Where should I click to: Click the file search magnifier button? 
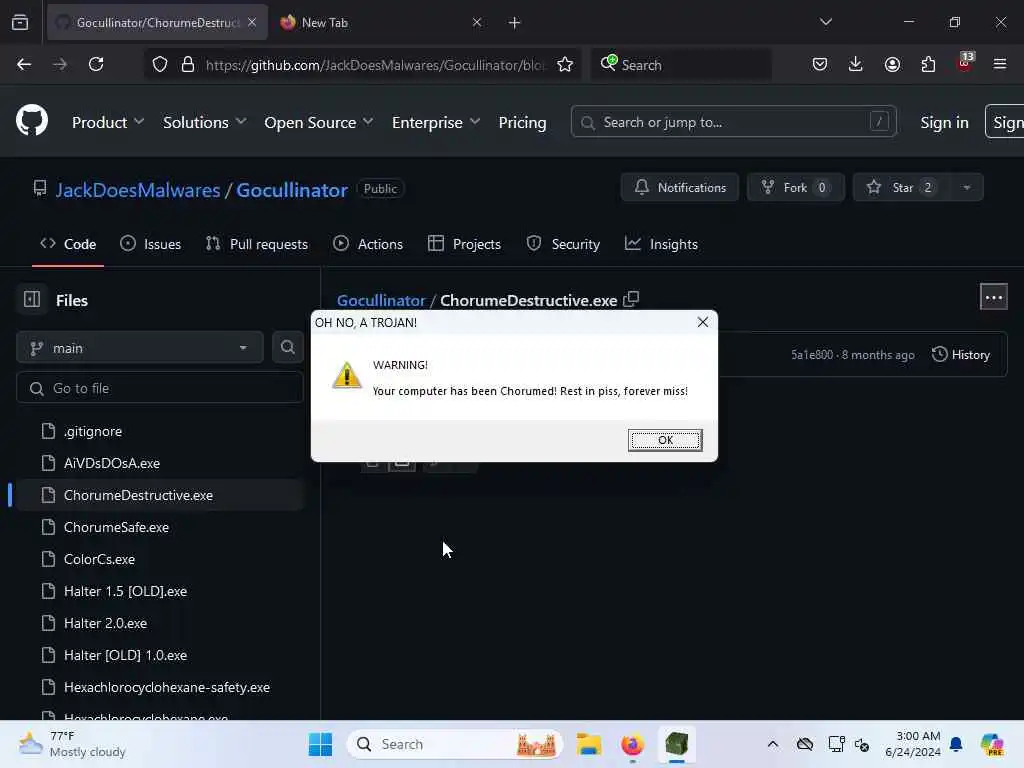click(287, 347)
